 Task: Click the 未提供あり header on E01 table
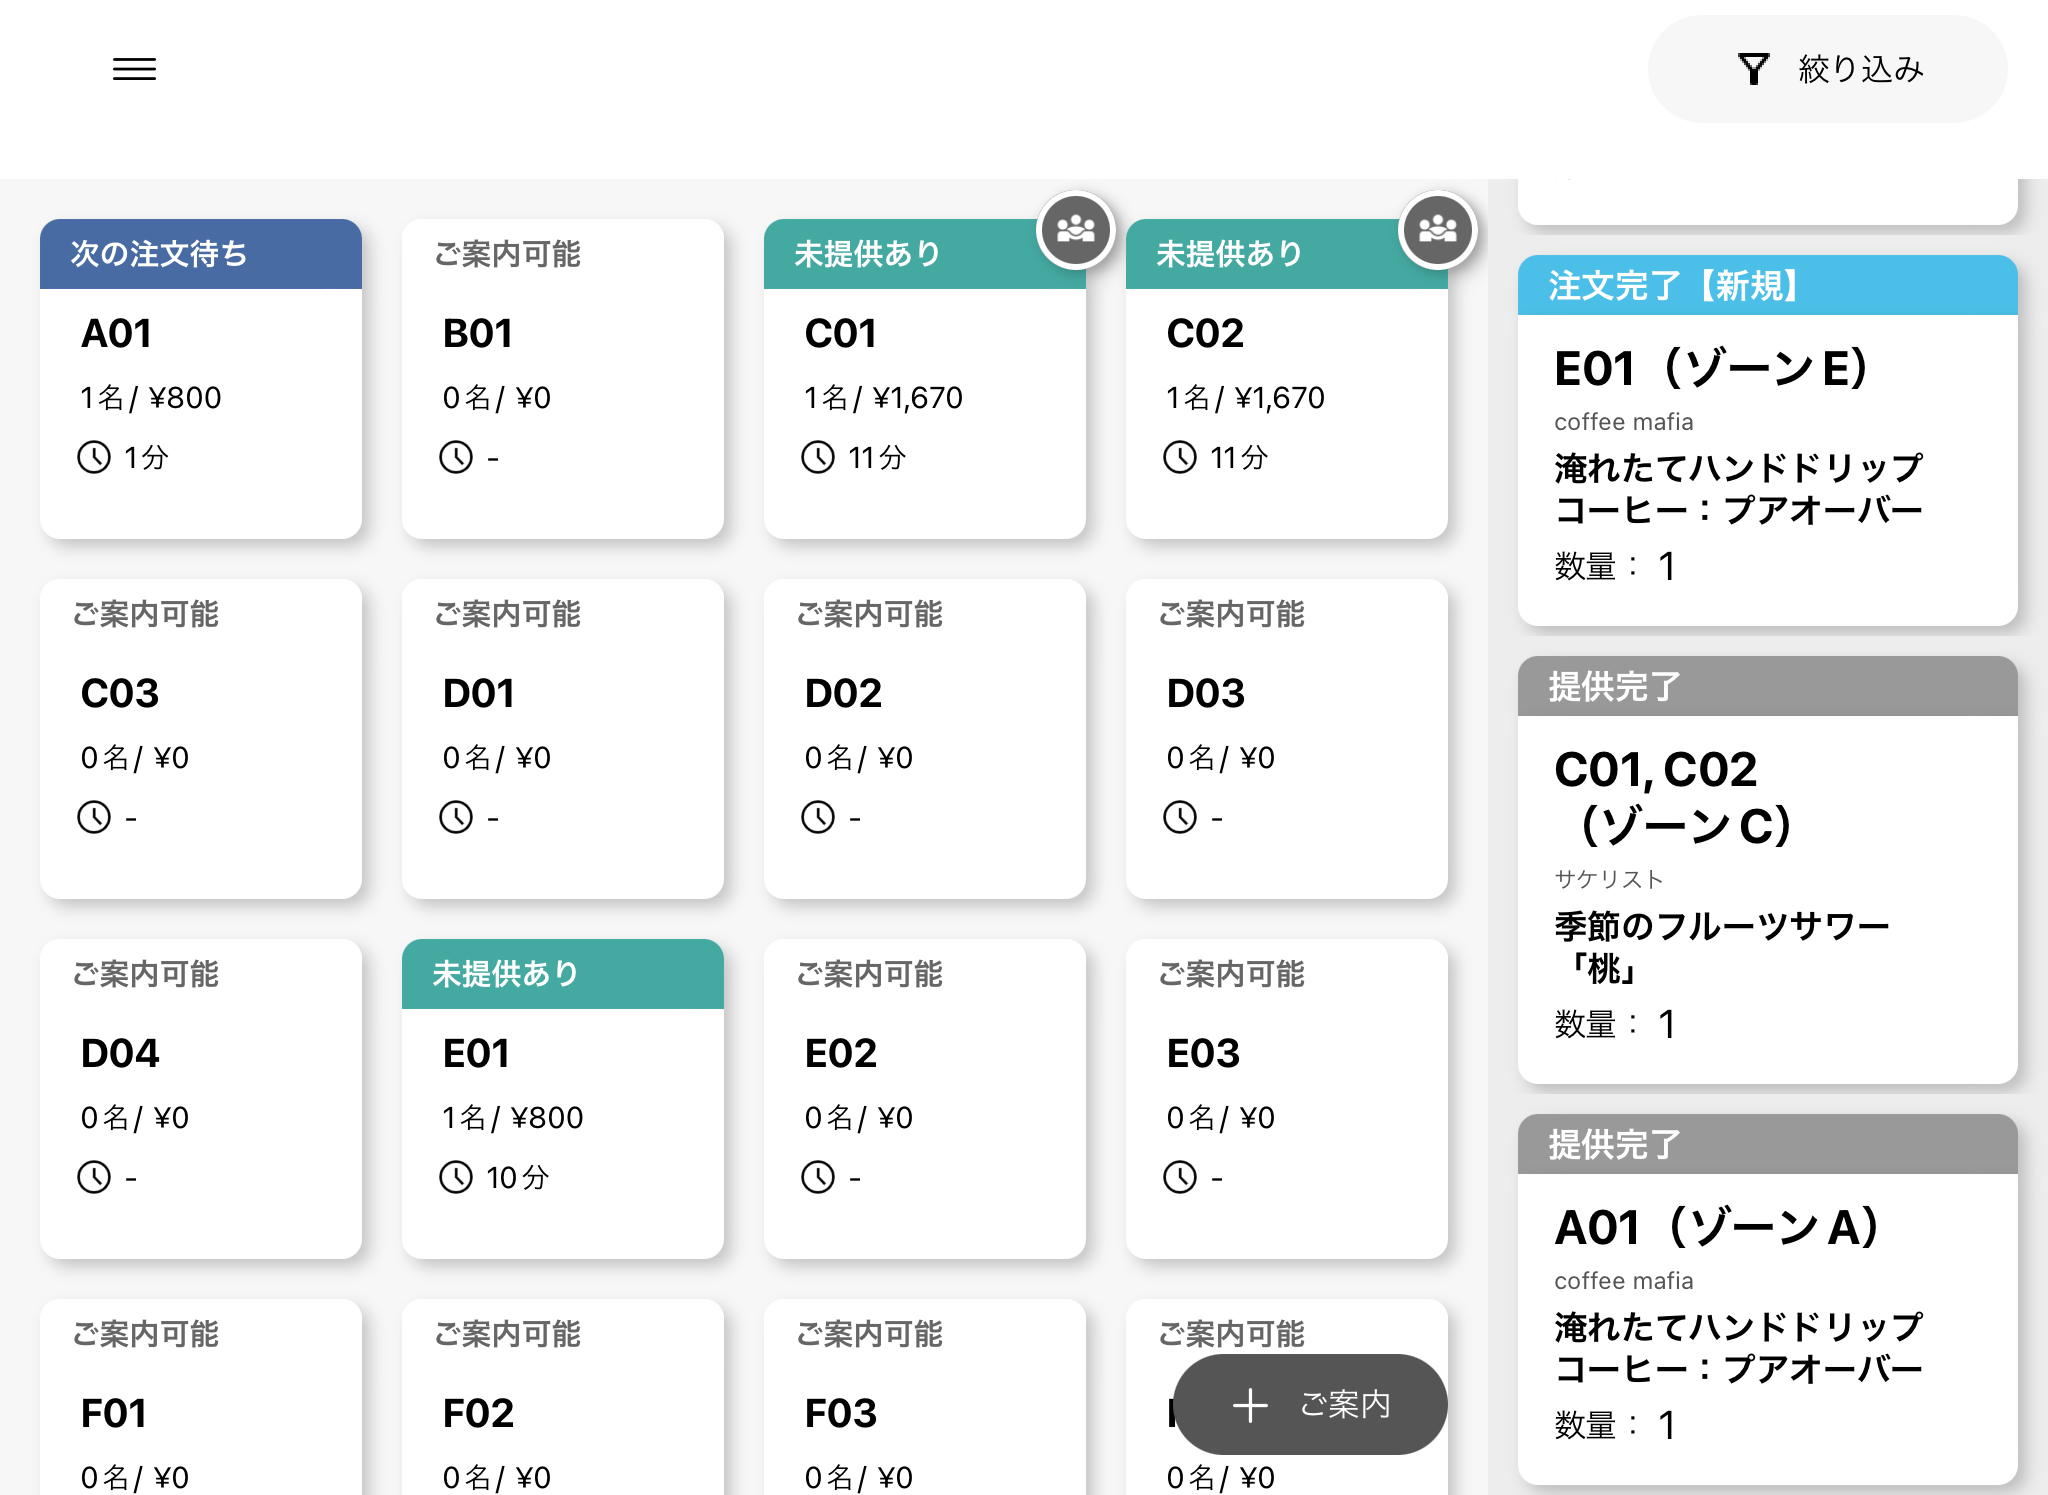[x=563, y=974]
